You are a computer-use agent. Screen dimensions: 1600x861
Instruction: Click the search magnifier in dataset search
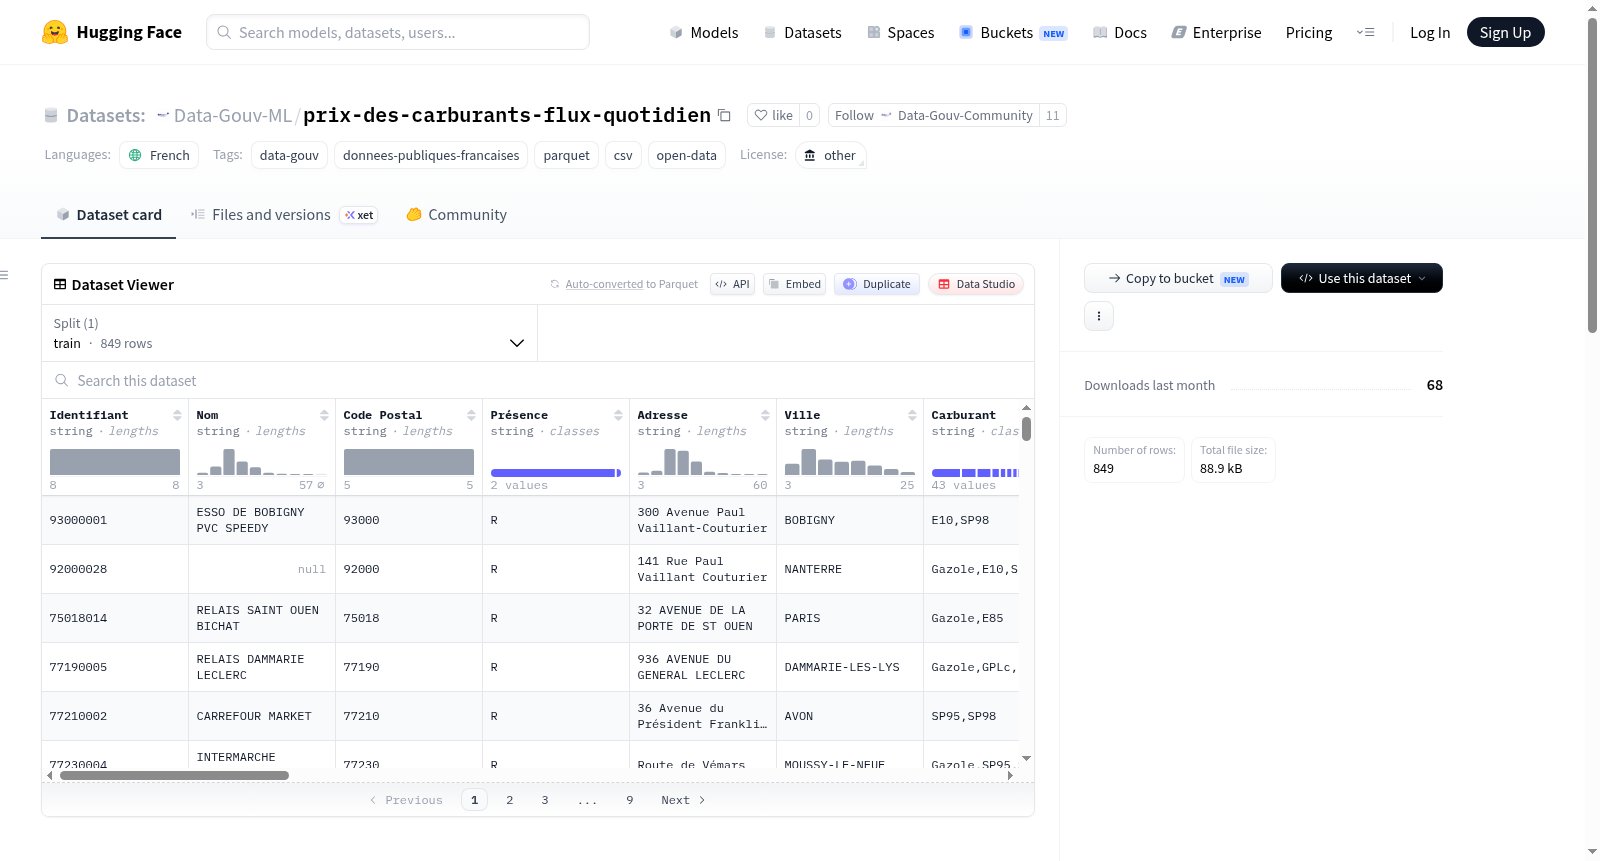(x=62, y=380)
